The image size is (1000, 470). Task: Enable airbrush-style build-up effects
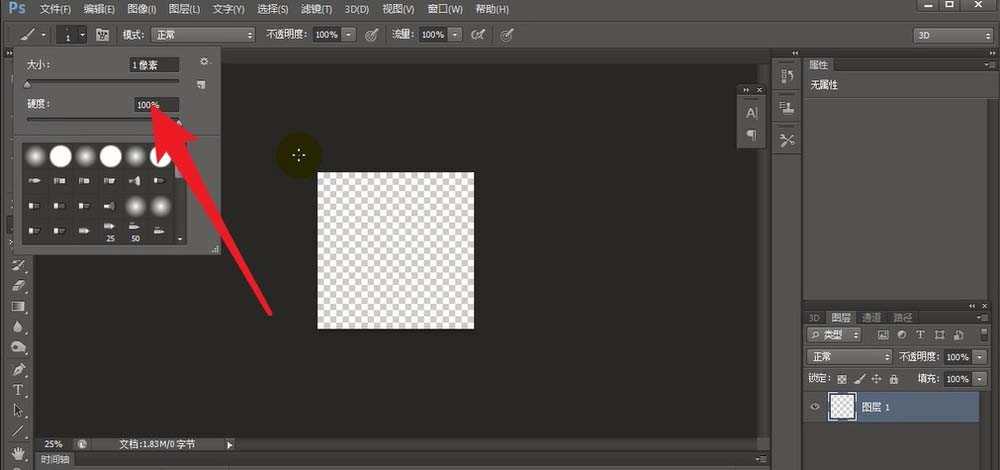click(x=478, y=34)
